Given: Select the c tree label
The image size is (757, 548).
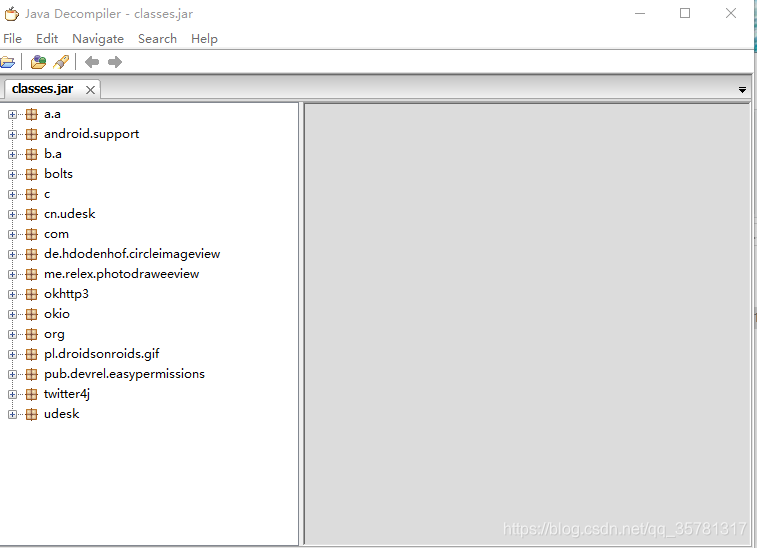Looking at the screenshot, I should [47, 195].
